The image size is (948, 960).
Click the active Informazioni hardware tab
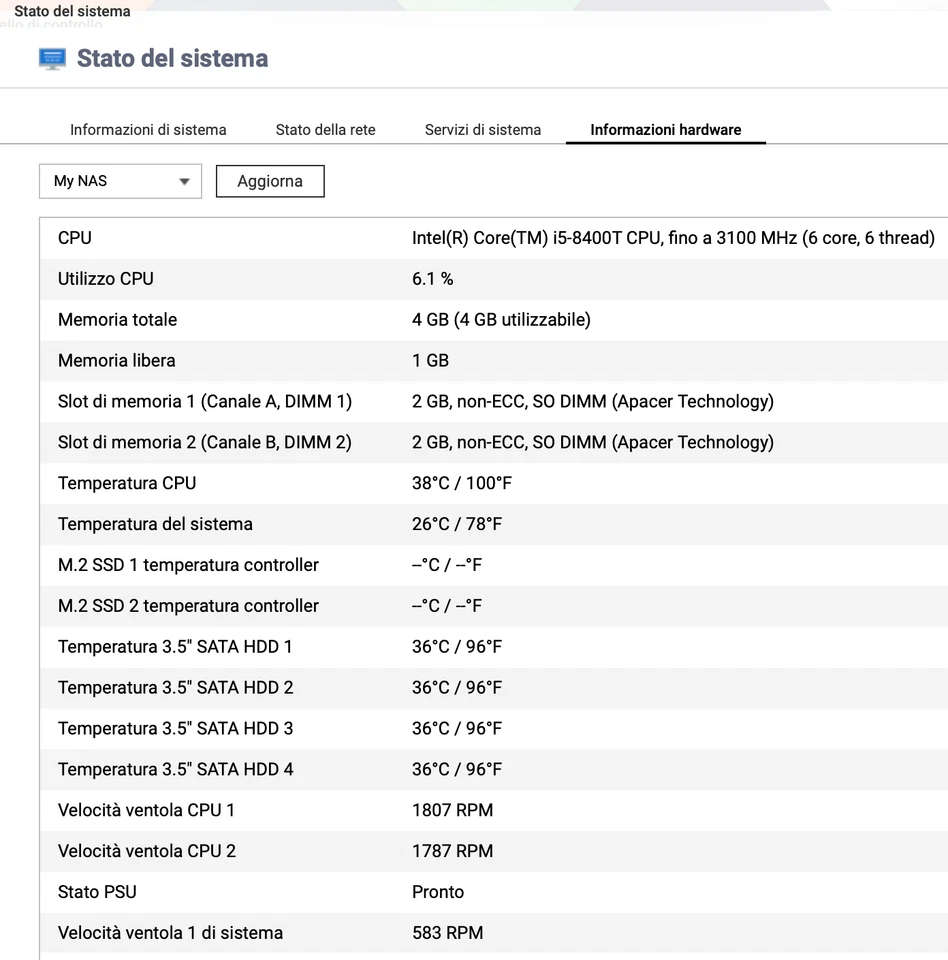tap(666, 129)
